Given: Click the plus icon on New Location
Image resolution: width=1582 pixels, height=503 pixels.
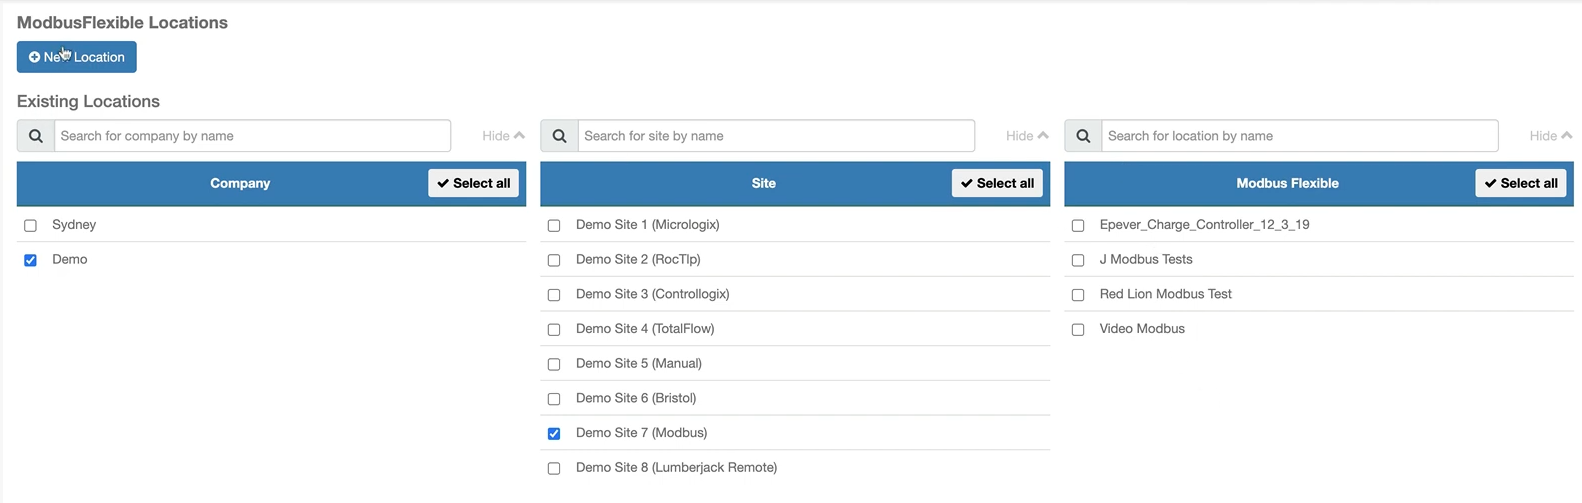Looking at the screenshot, I should tap(34, 57).
